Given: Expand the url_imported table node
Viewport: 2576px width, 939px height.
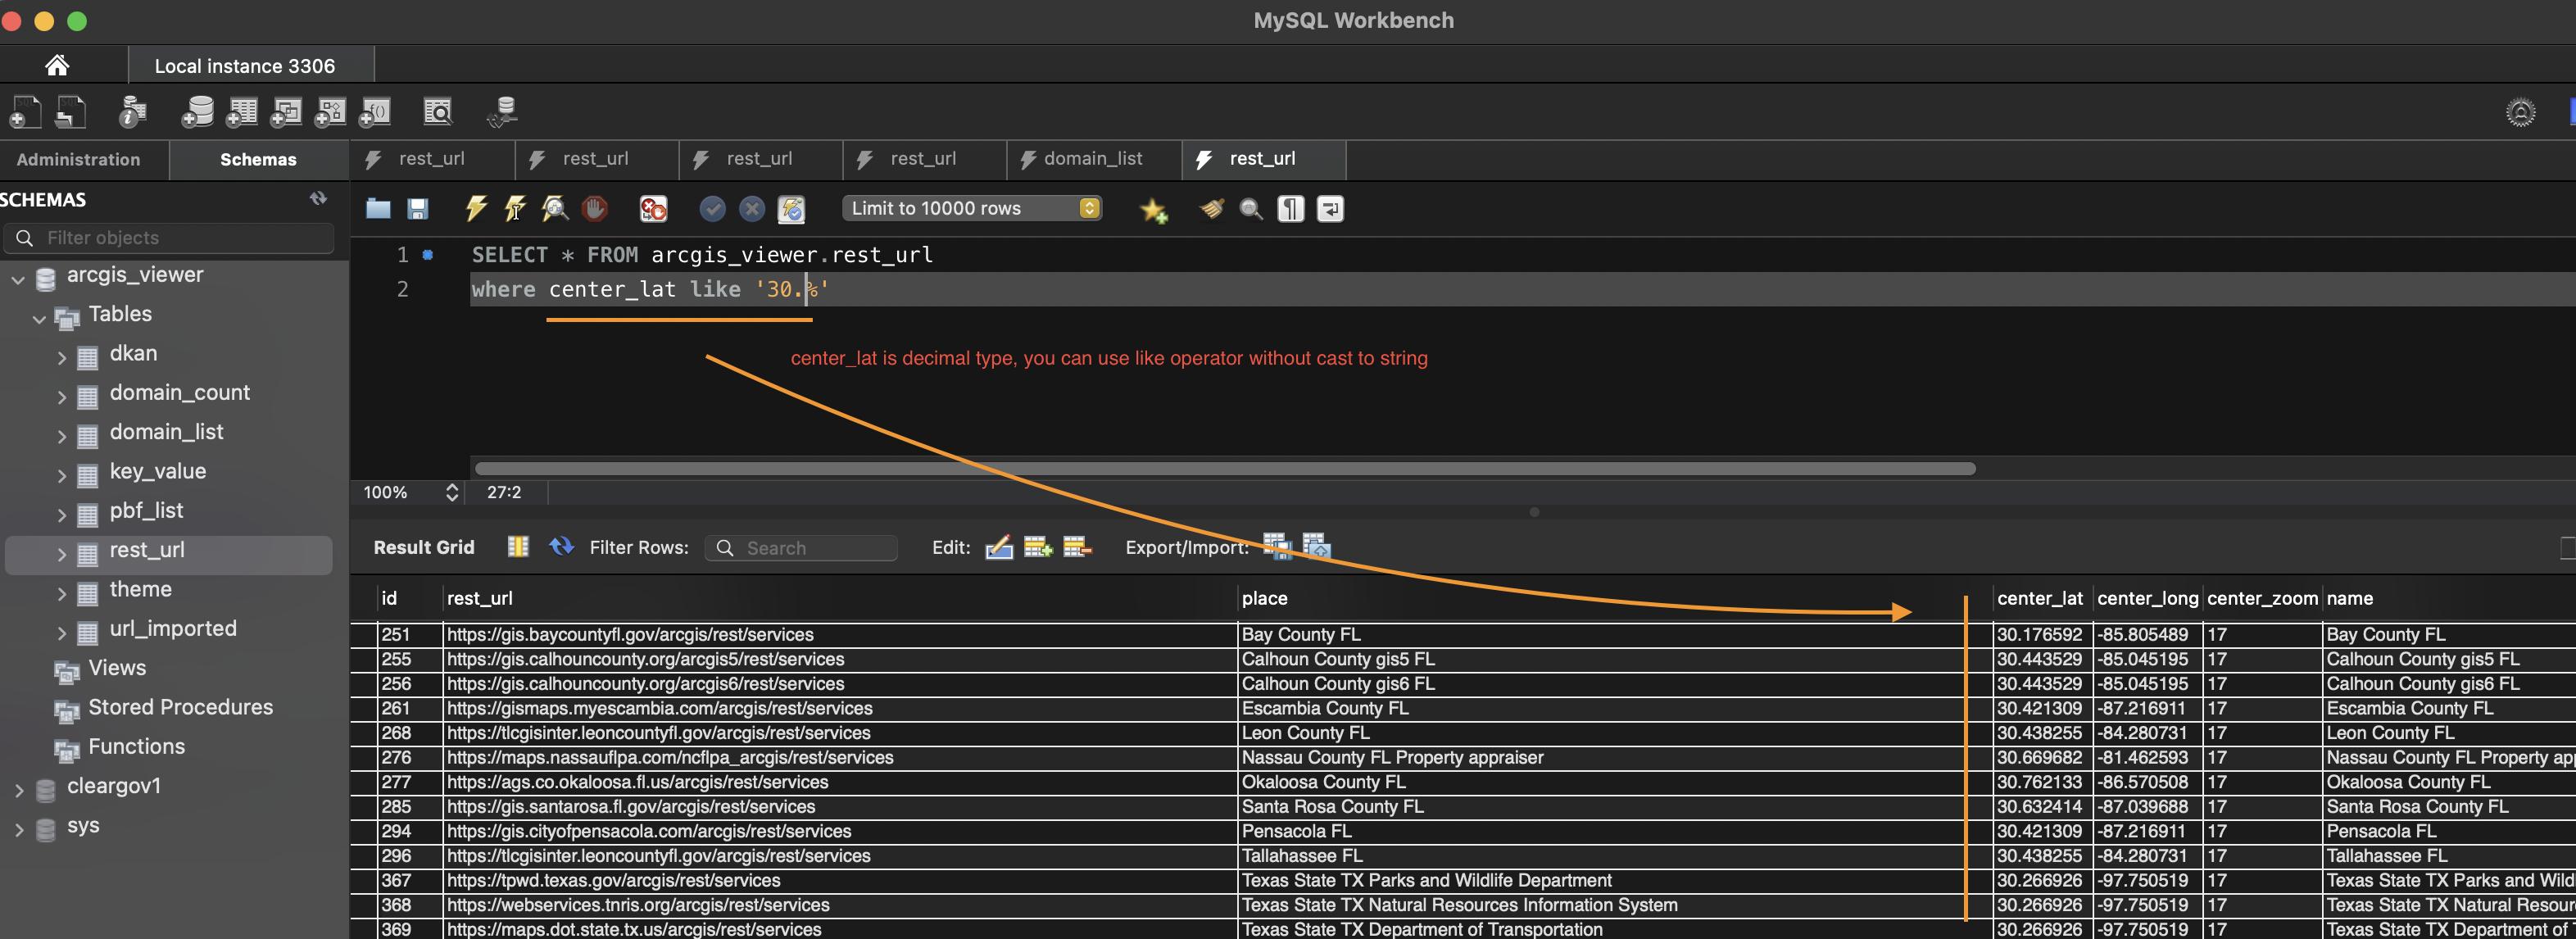Looking at the screenshot, I should [x=61, y=633].
